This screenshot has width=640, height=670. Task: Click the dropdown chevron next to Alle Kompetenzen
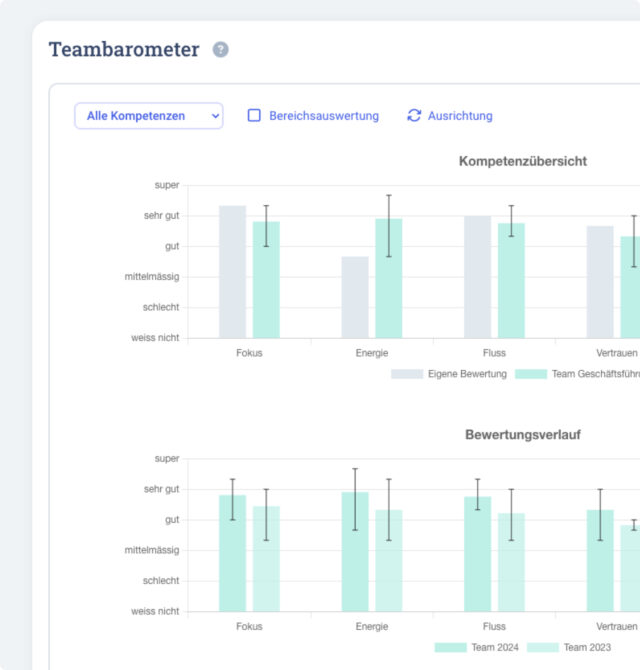pos(215,116)
